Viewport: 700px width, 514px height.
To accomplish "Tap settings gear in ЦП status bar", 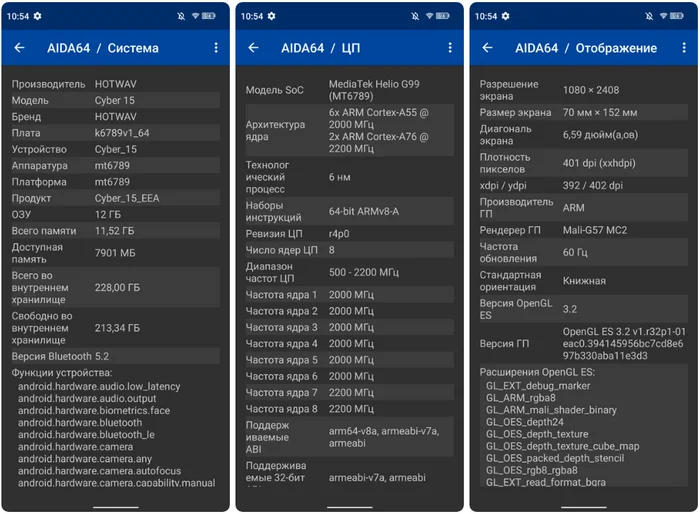I will pyautogui.click(x=271, y=16).
